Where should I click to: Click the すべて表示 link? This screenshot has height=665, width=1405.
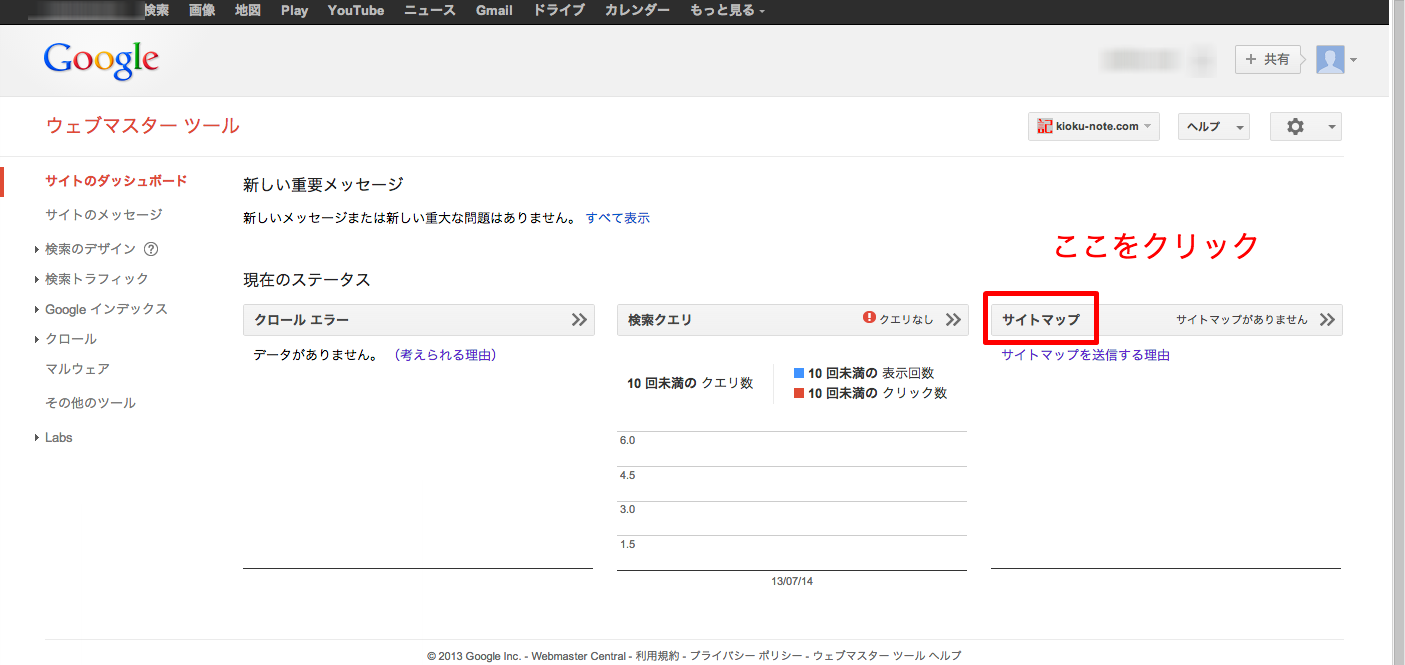617,218
